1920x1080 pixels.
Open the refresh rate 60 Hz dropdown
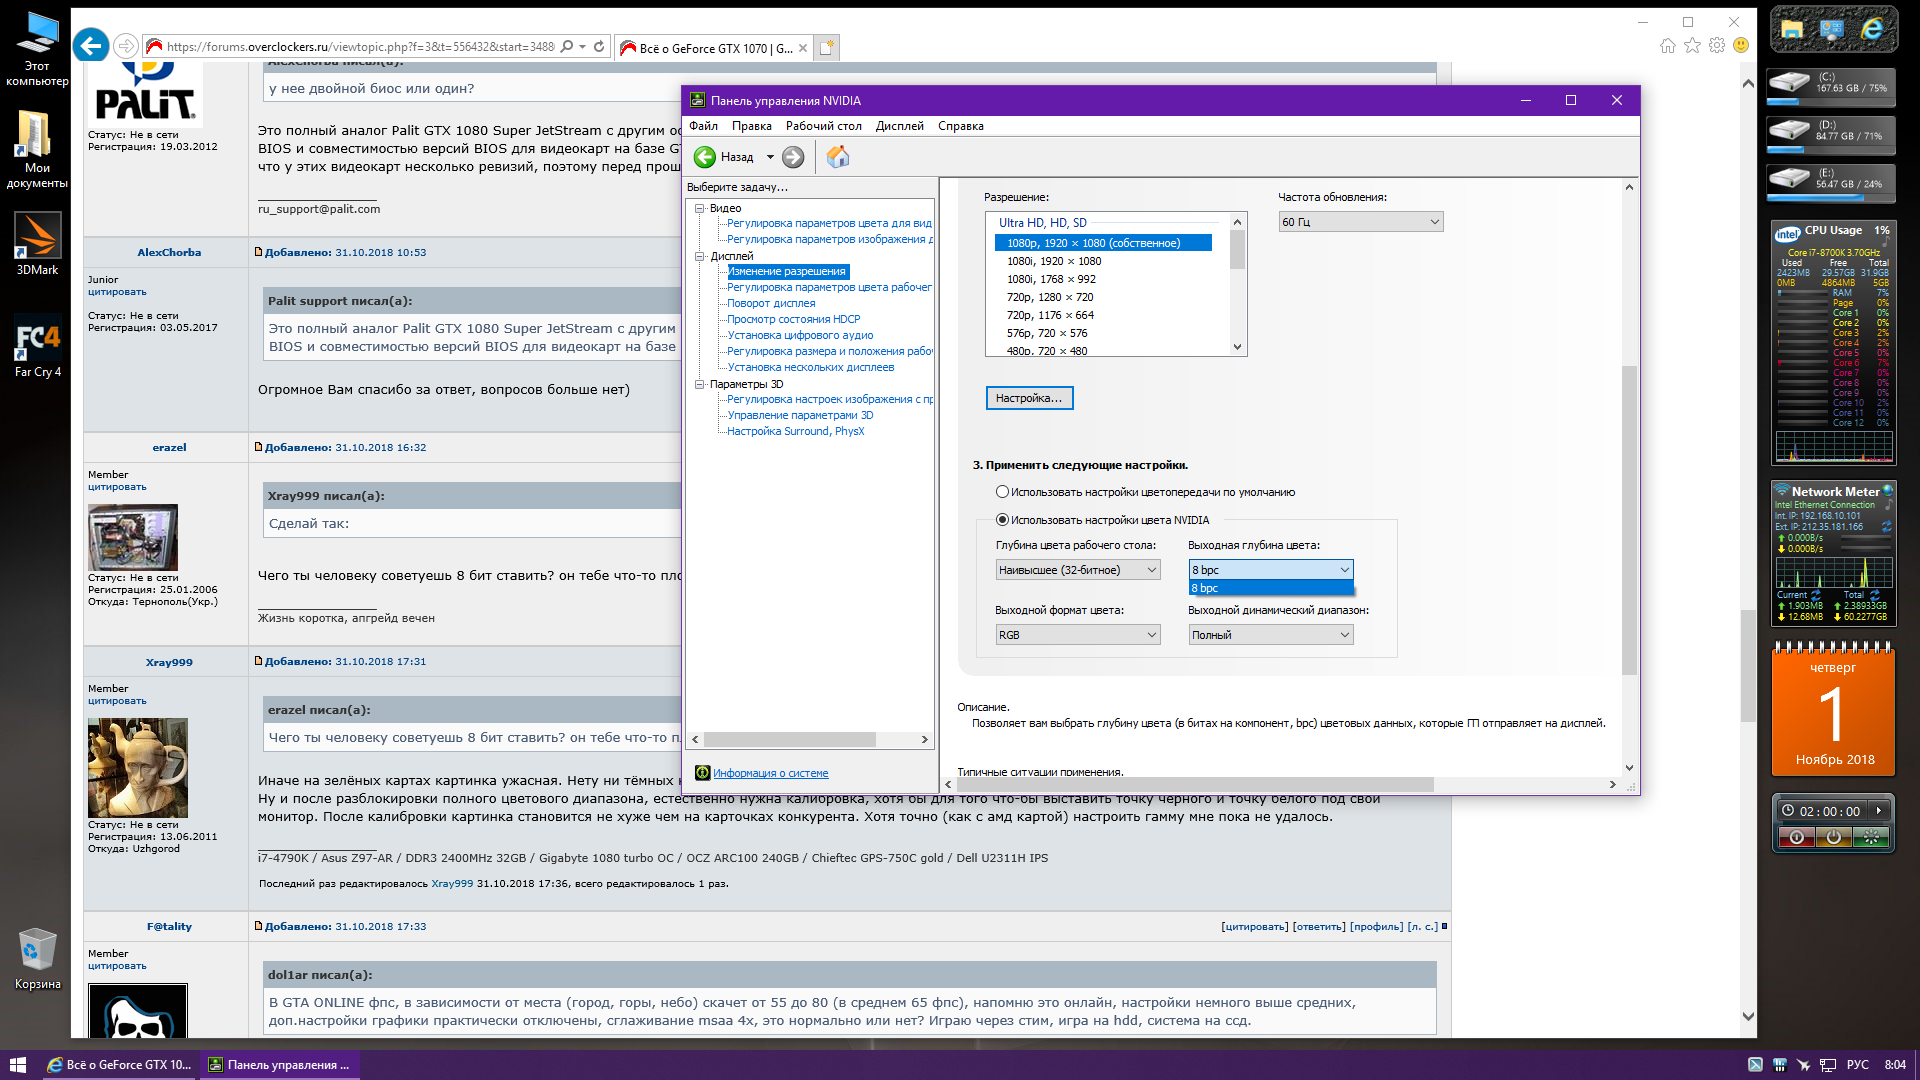[x=1360, y=222]
